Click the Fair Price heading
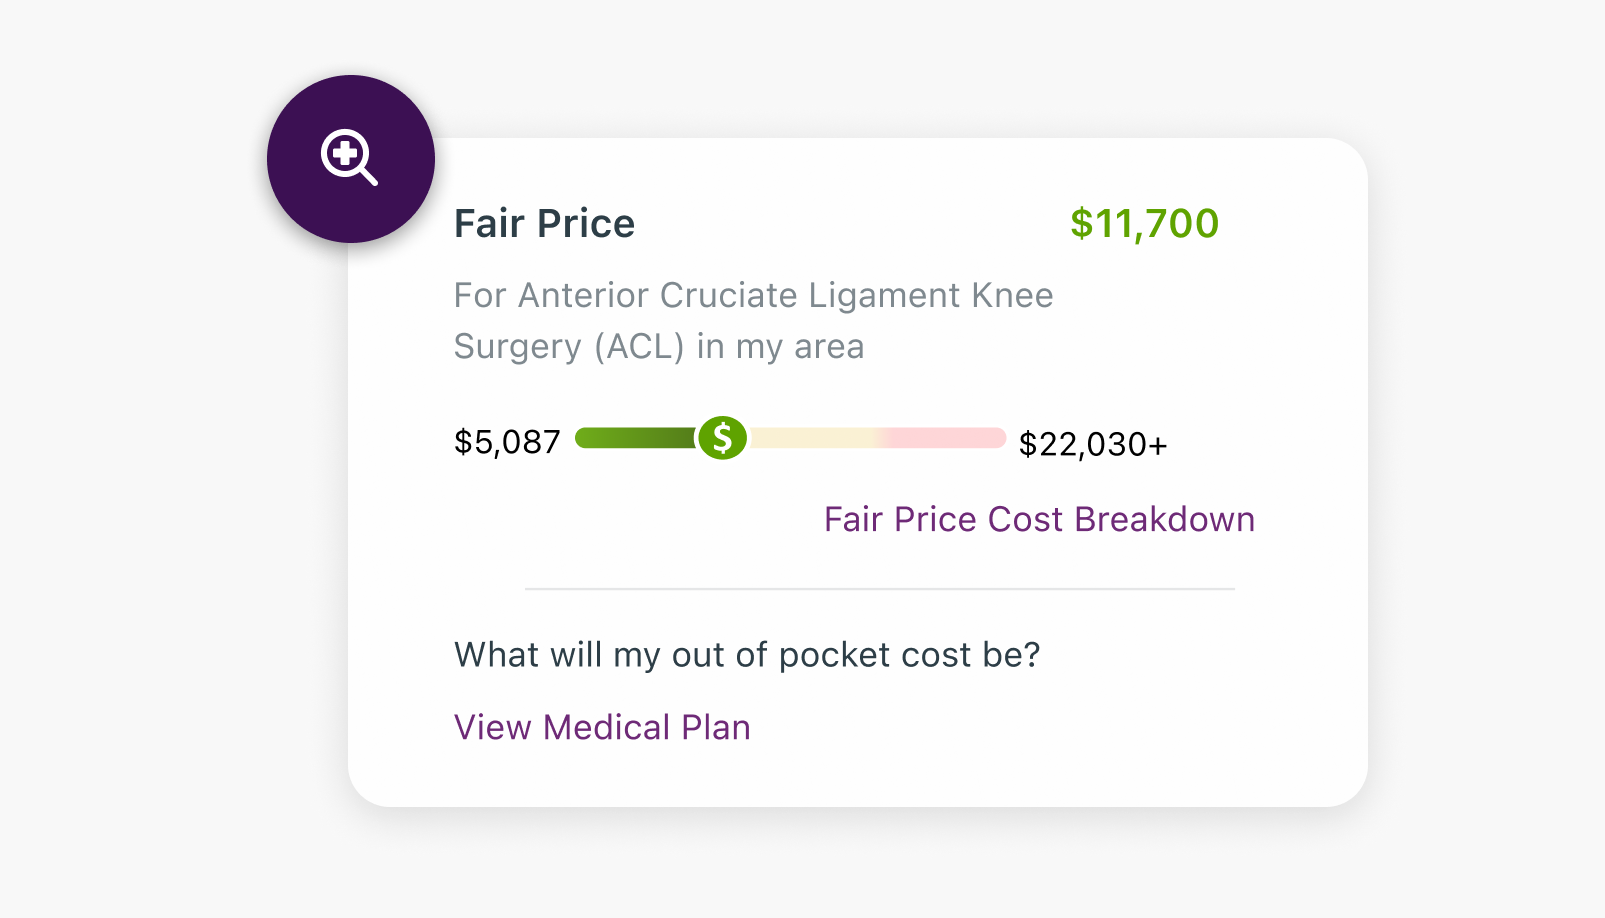Viewport: 1605px width, 918px height. click(x=544, y=223)
